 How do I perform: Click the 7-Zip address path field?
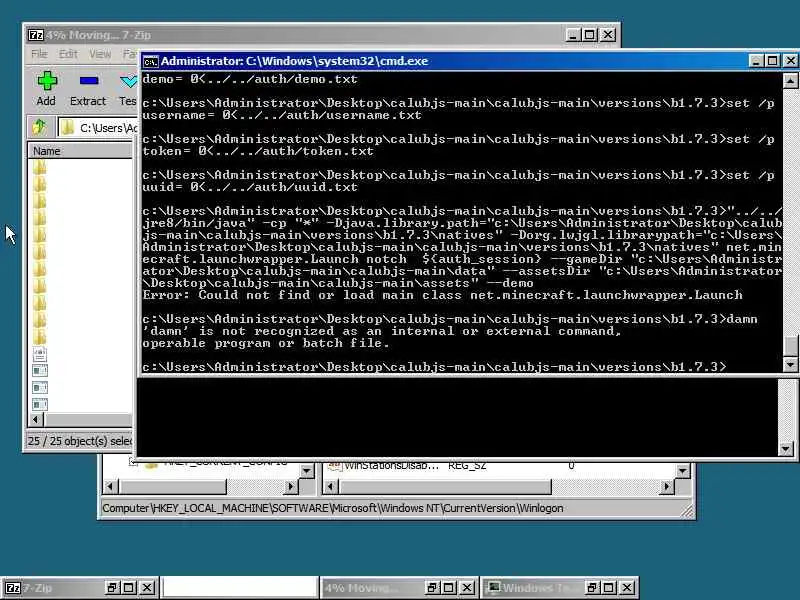(x=98, y=128)
